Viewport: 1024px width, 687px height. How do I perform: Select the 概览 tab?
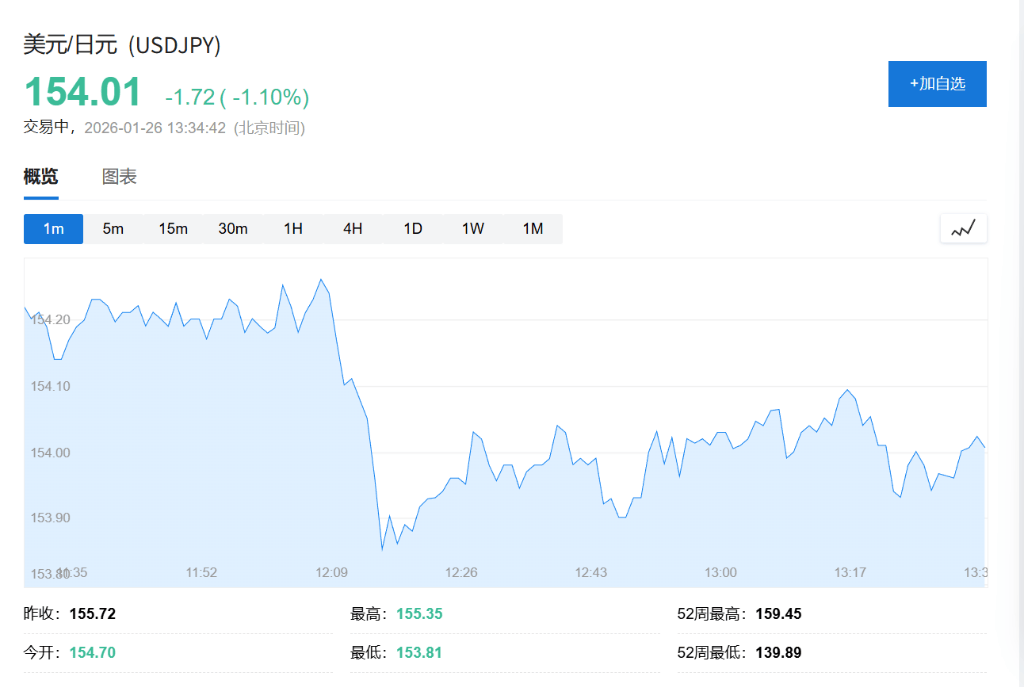[x=41, y=177]
